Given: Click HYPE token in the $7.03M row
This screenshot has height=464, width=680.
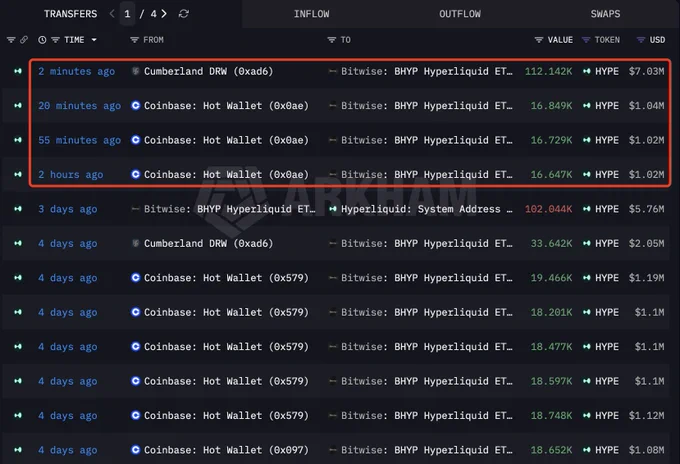Looking at the screenshot, I should point(607,71).
